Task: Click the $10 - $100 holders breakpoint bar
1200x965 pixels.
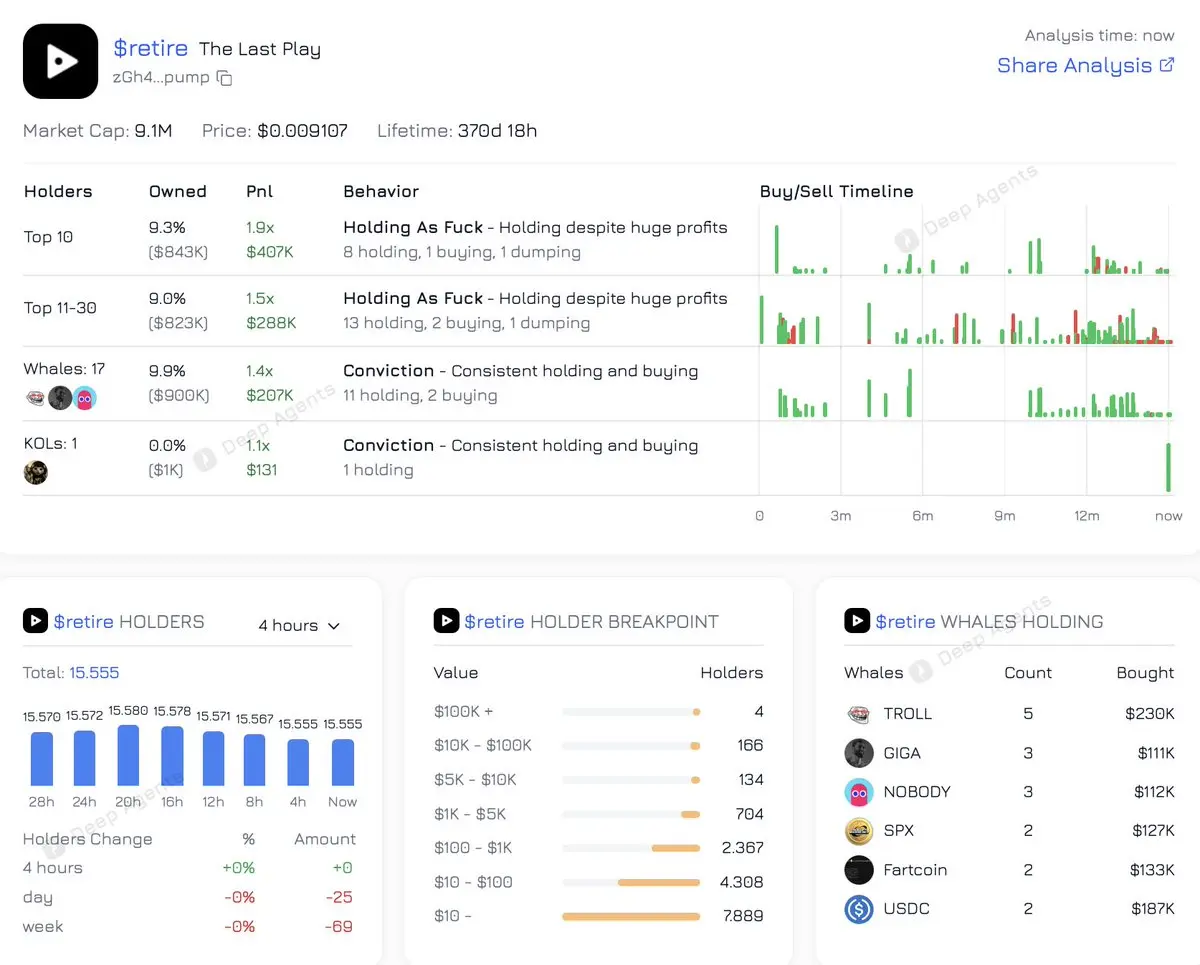Action: tap(659, 882)
